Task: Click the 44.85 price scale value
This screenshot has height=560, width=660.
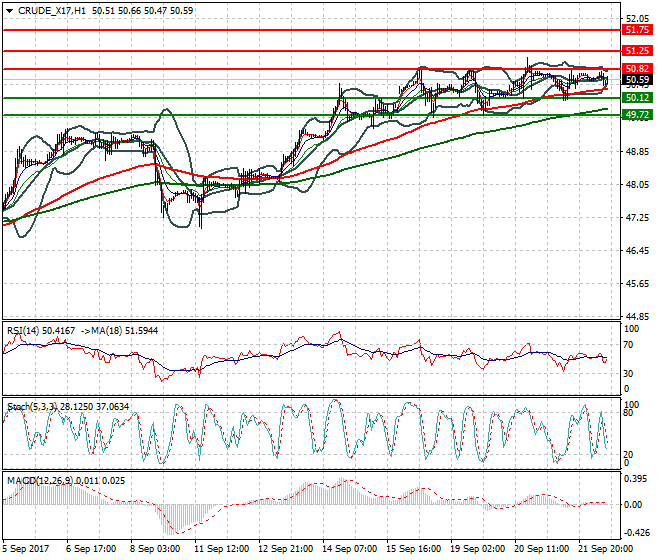Action: click(x=637, y=317)
